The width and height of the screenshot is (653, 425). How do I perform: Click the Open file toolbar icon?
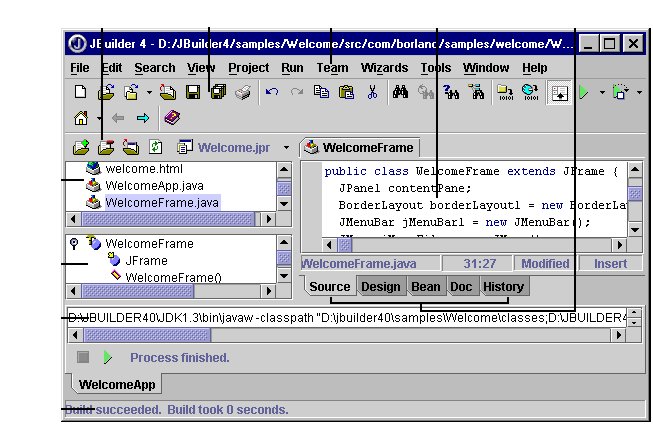[x=106, y=92]
